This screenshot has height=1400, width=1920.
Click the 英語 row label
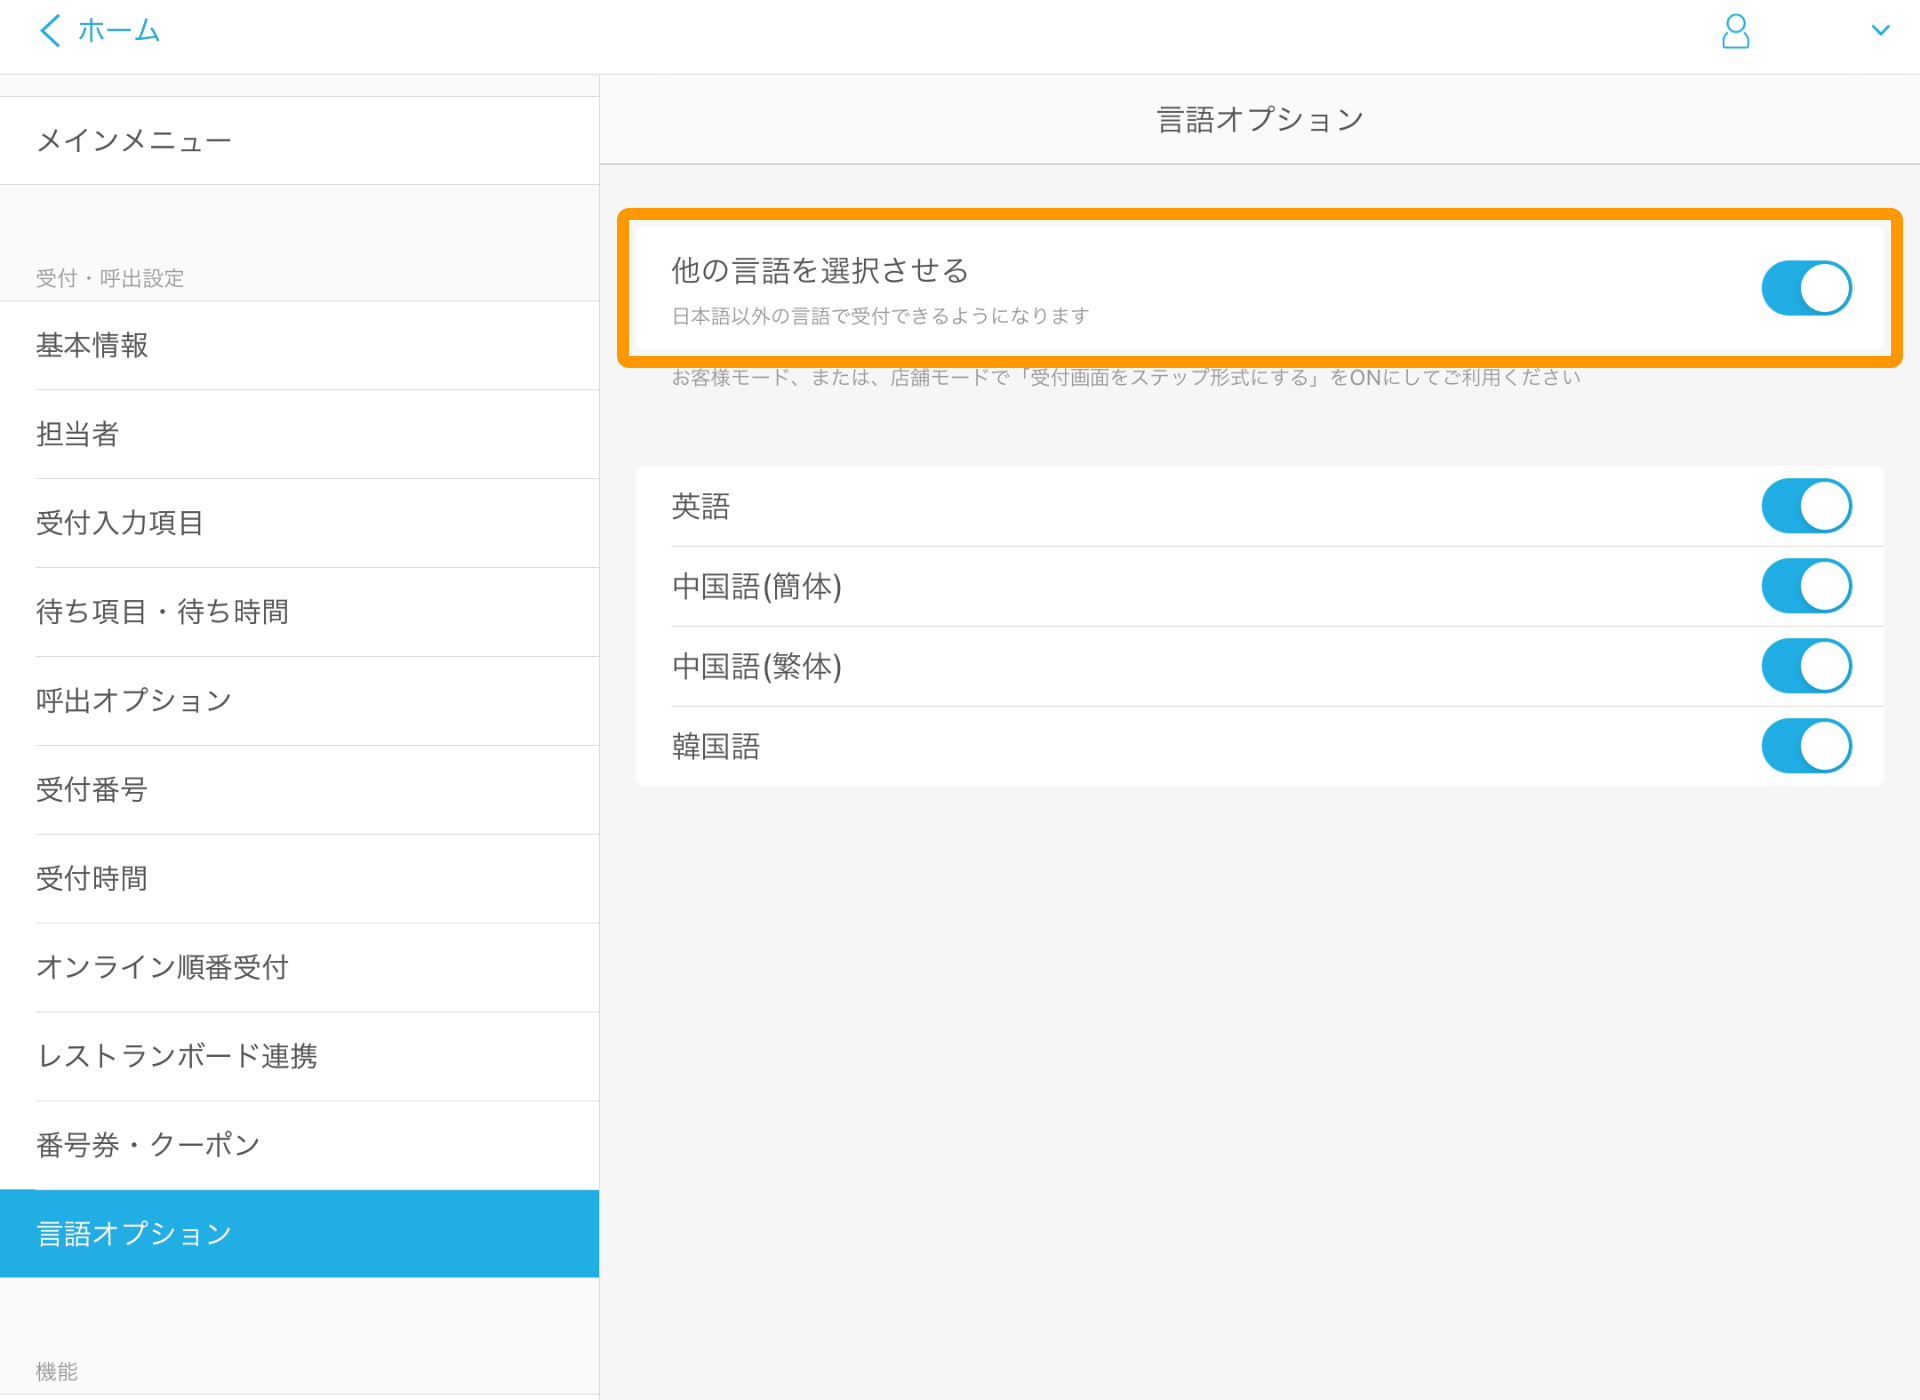pyautogui.click(x=701, y=507)
